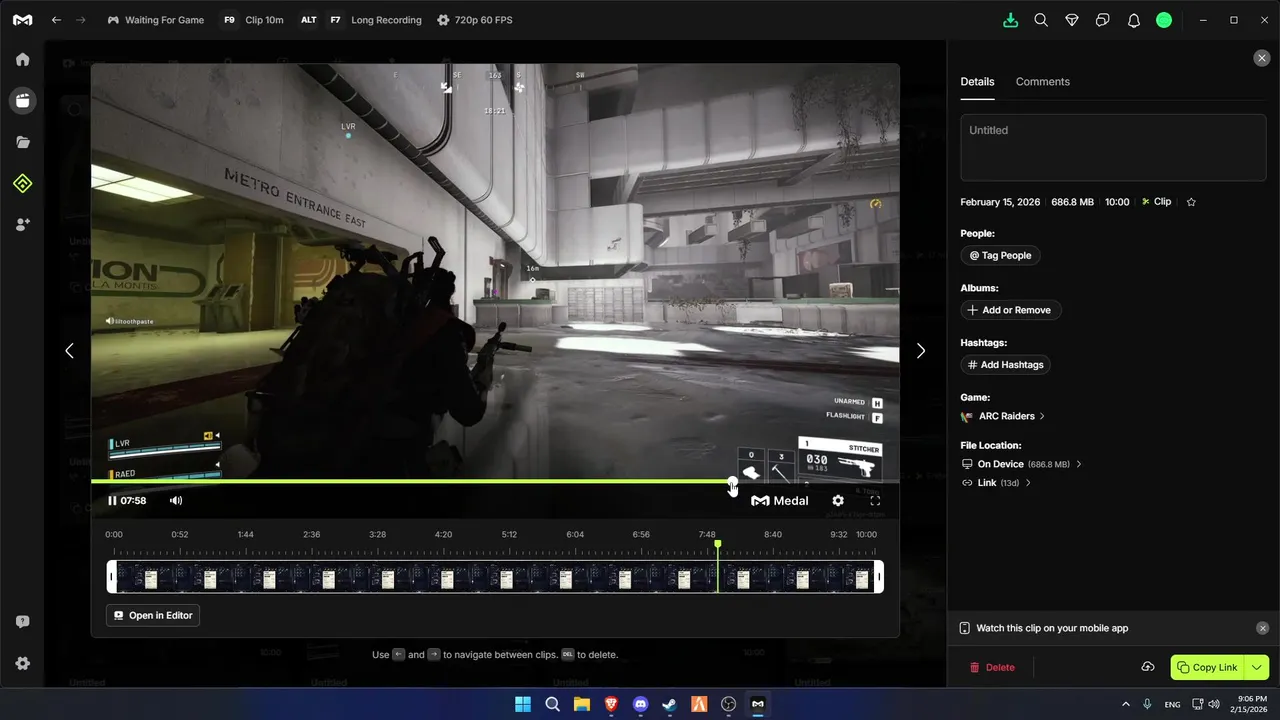
Task: Click the right trim handle on timeline
Action: [x=880, y=577]
